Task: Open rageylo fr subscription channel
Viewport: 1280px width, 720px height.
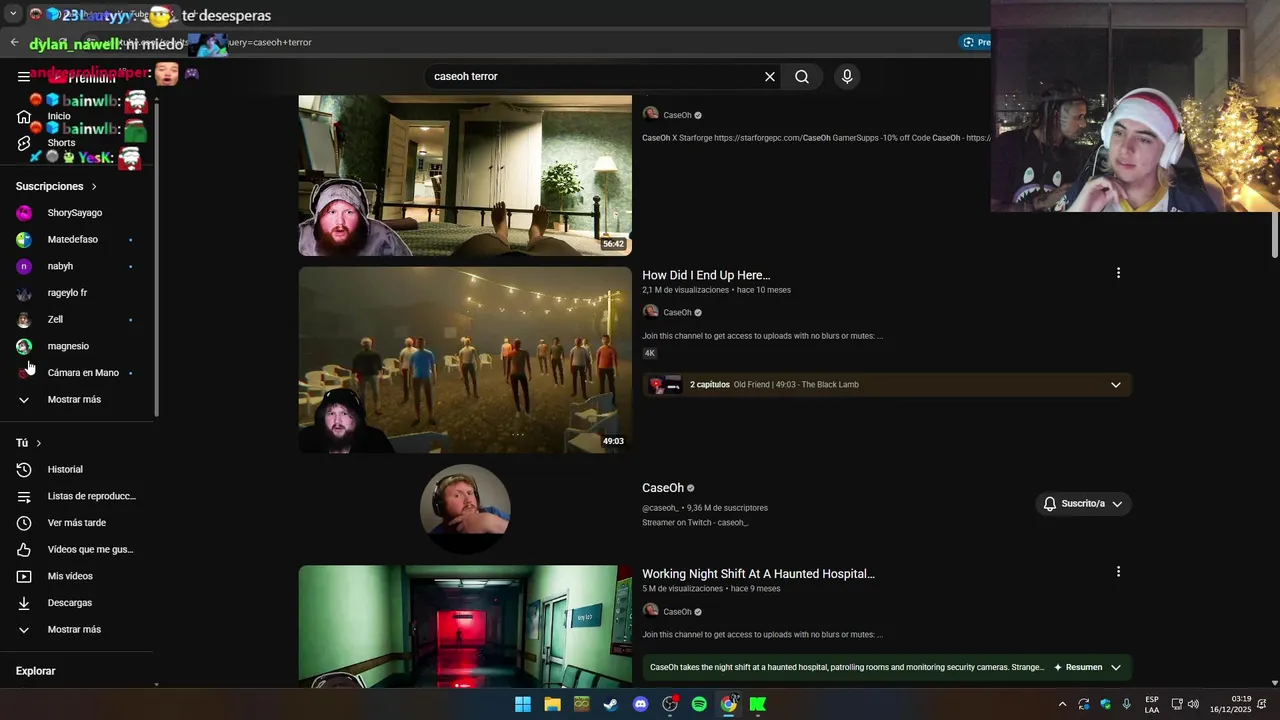Action: [x=75, y=293]
